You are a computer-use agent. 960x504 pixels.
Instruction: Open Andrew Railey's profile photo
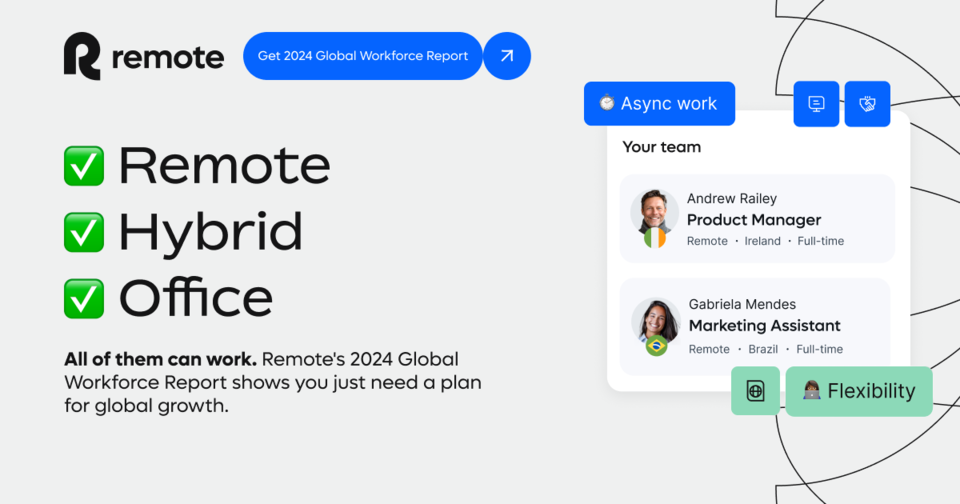655,212
